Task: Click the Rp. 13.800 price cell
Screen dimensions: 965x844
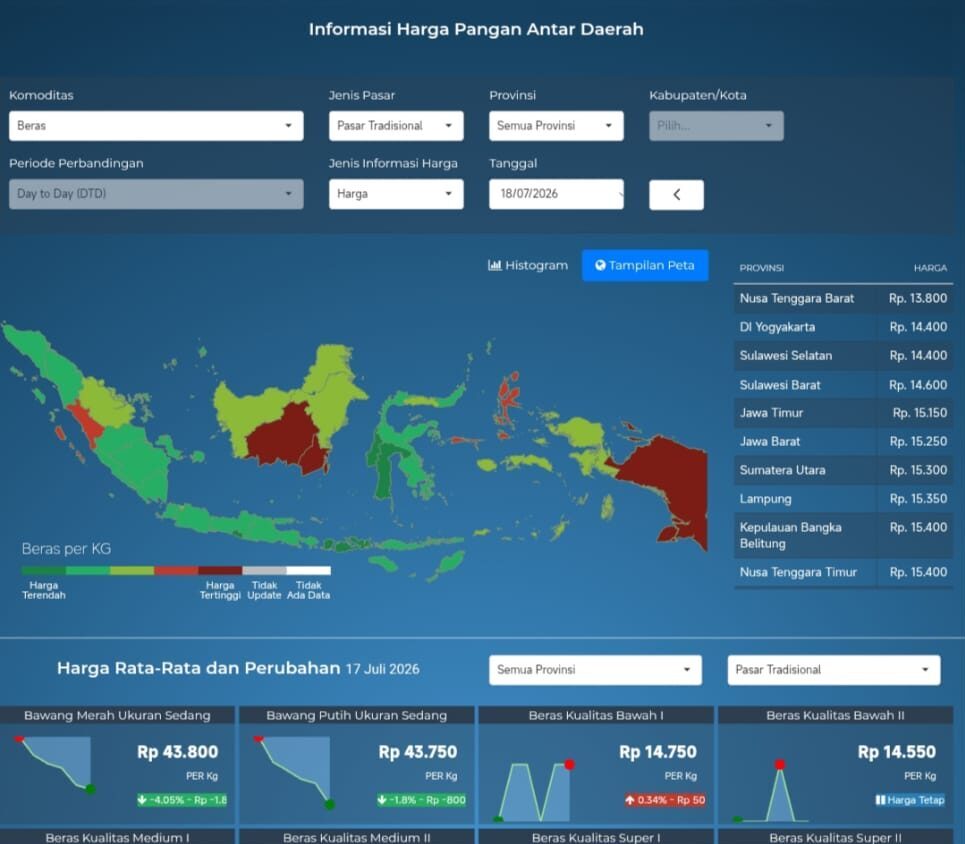Action: (918, 299)
